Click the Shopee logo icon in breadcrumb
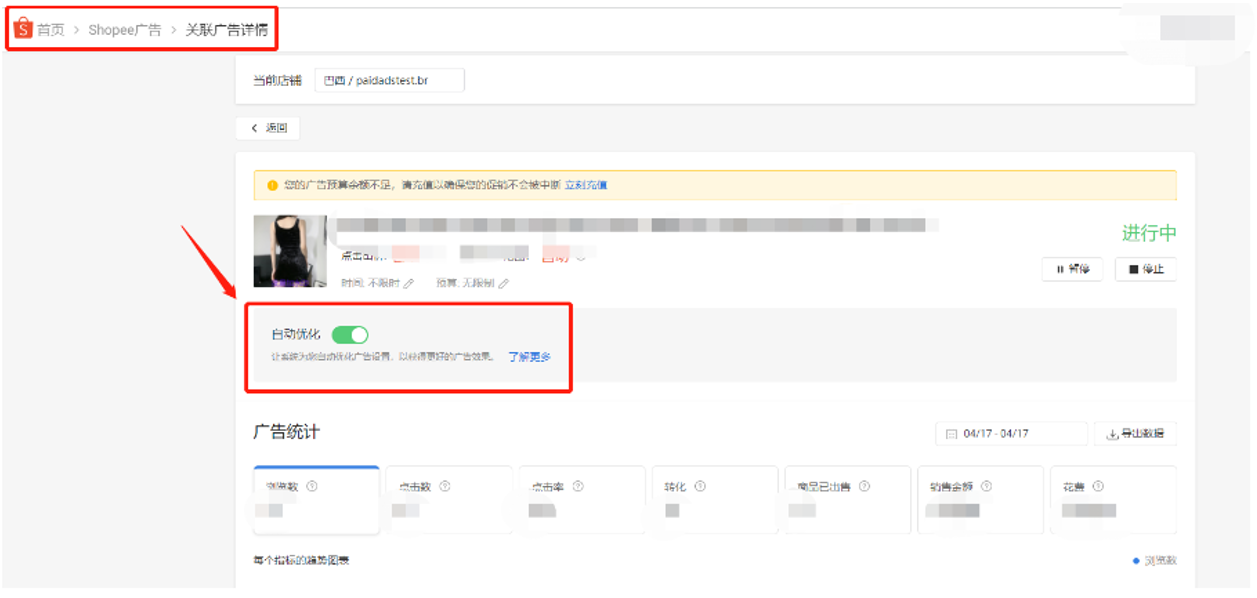The height and width of the screenshot is (598, 1257). coord(23,29)
